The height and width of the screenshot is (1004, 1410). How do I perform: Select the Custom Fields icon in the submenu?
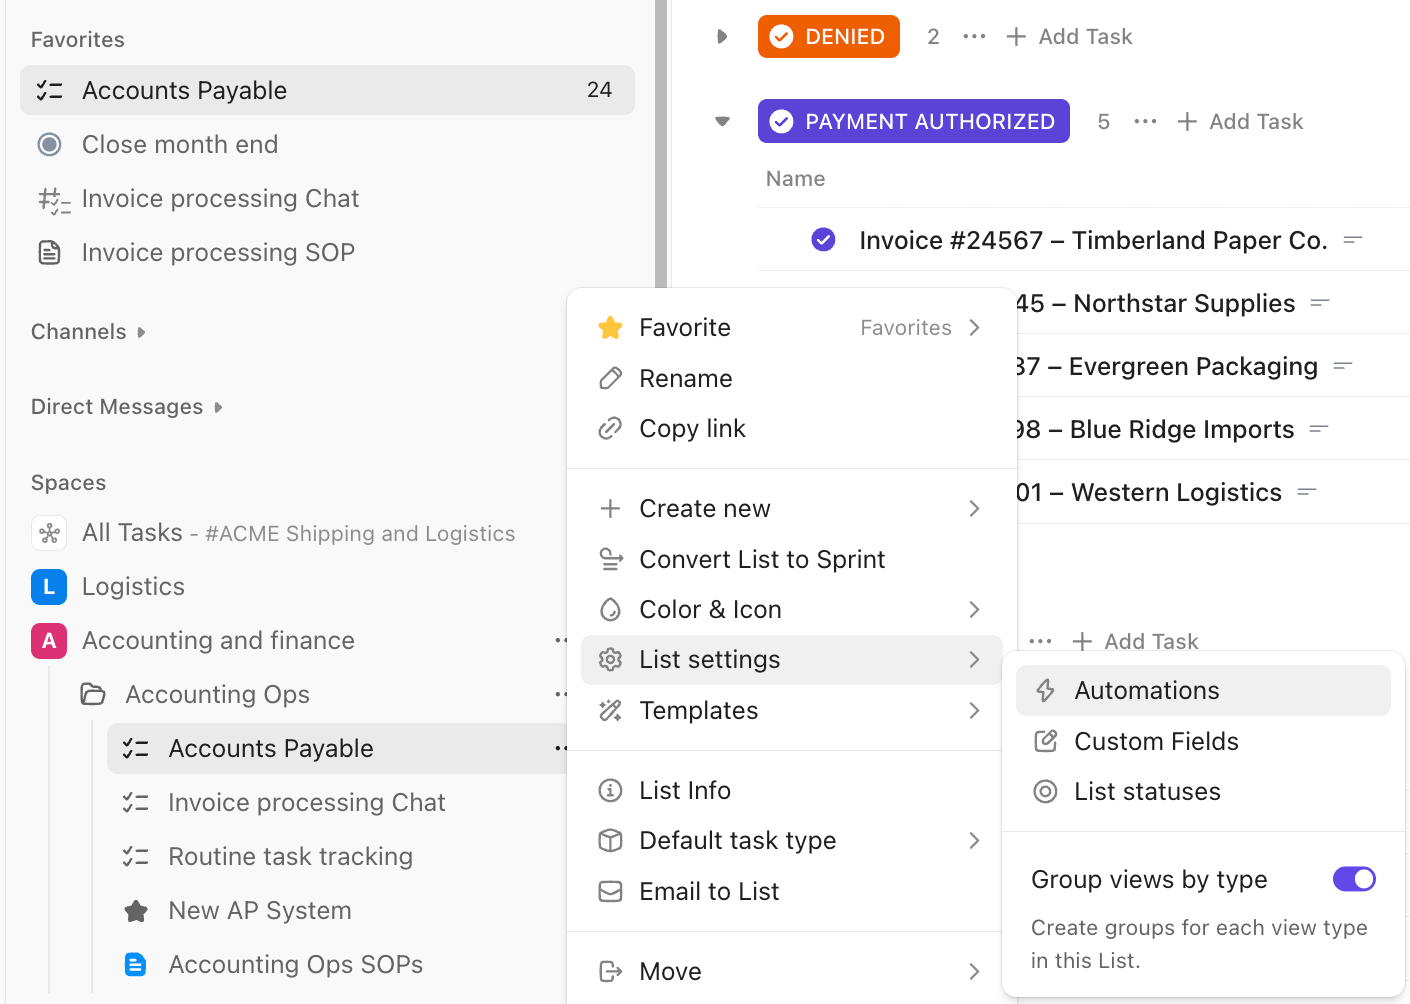click(x=1045, y=741)
